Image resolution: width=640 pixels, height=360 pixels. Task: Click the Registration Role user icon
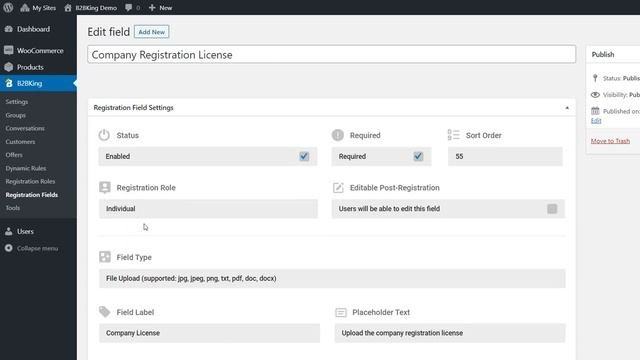(105, 187)
